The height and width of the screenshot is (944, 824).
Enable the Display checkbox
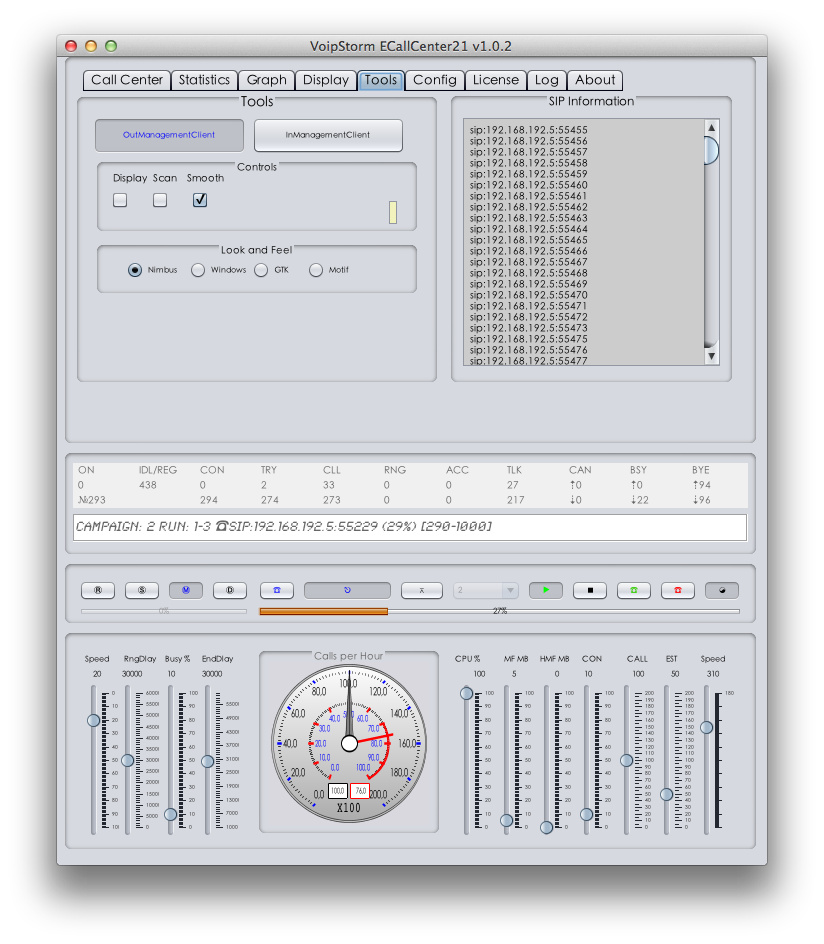pos(120,200)
